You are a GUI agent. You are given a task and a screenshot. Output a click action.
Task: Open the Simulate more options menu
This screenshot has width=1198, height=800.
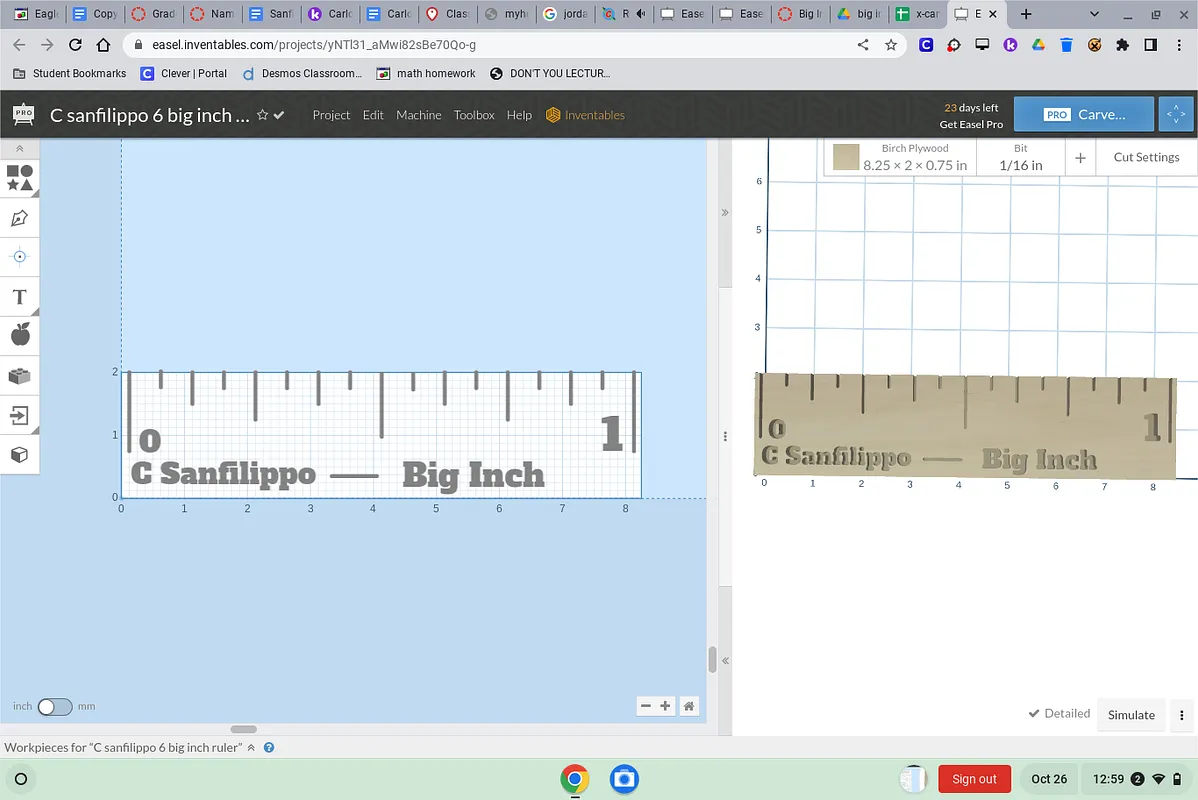pyautogui.click(x=1182, y=715)
